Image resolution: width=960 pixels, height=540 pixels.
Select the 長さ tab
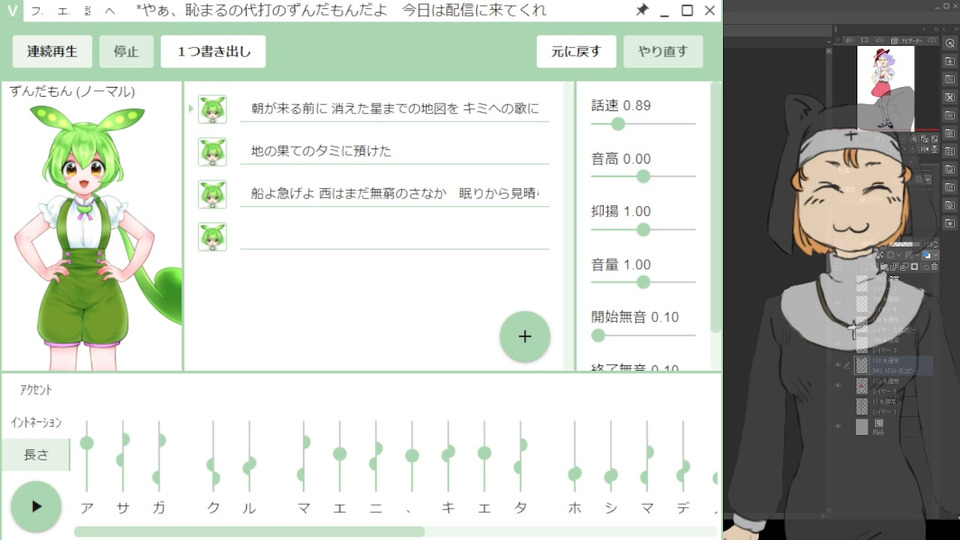click(x=36, y=455)
